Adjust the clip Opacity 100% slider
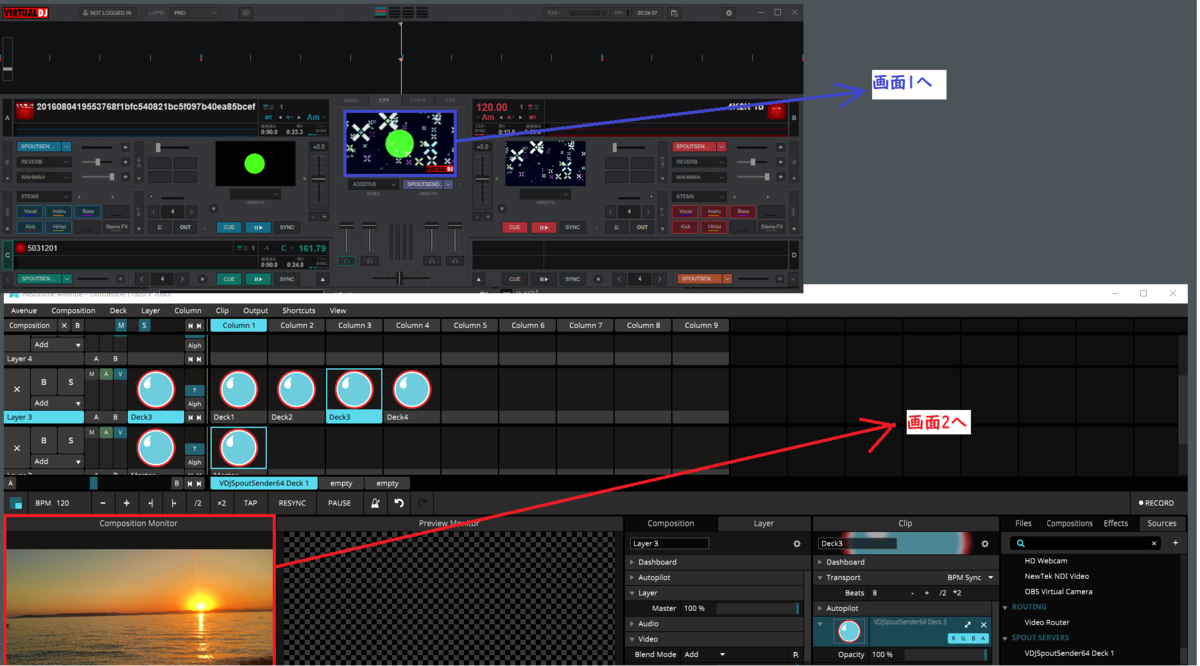 [x=946, y=654]
